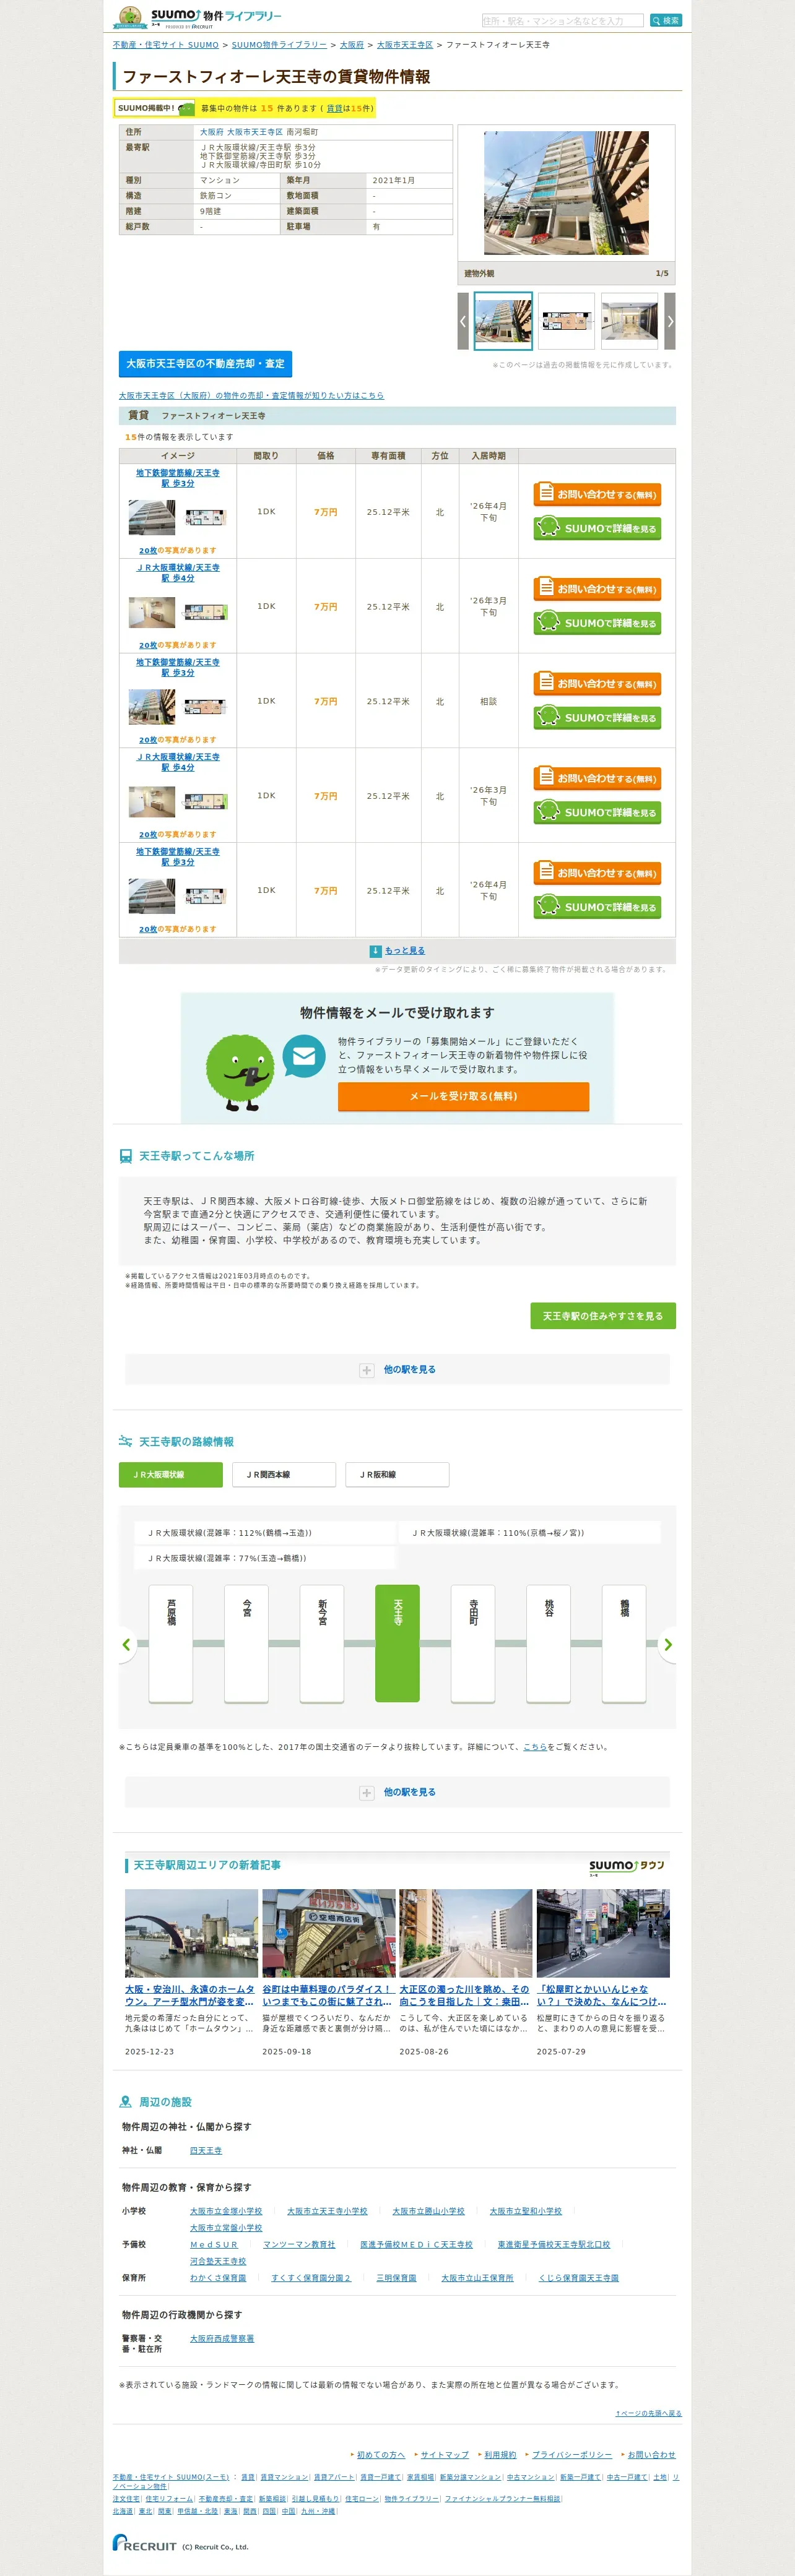Screen dimensions: 795x2576
Task: Open article 「松屋町とかいいんじゃない?」
Action: tap(601, 1995)
